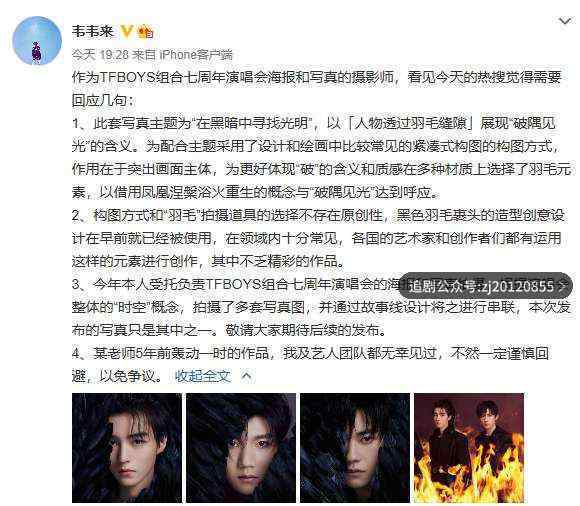Open the second portrait photo thumbnail

241,448
